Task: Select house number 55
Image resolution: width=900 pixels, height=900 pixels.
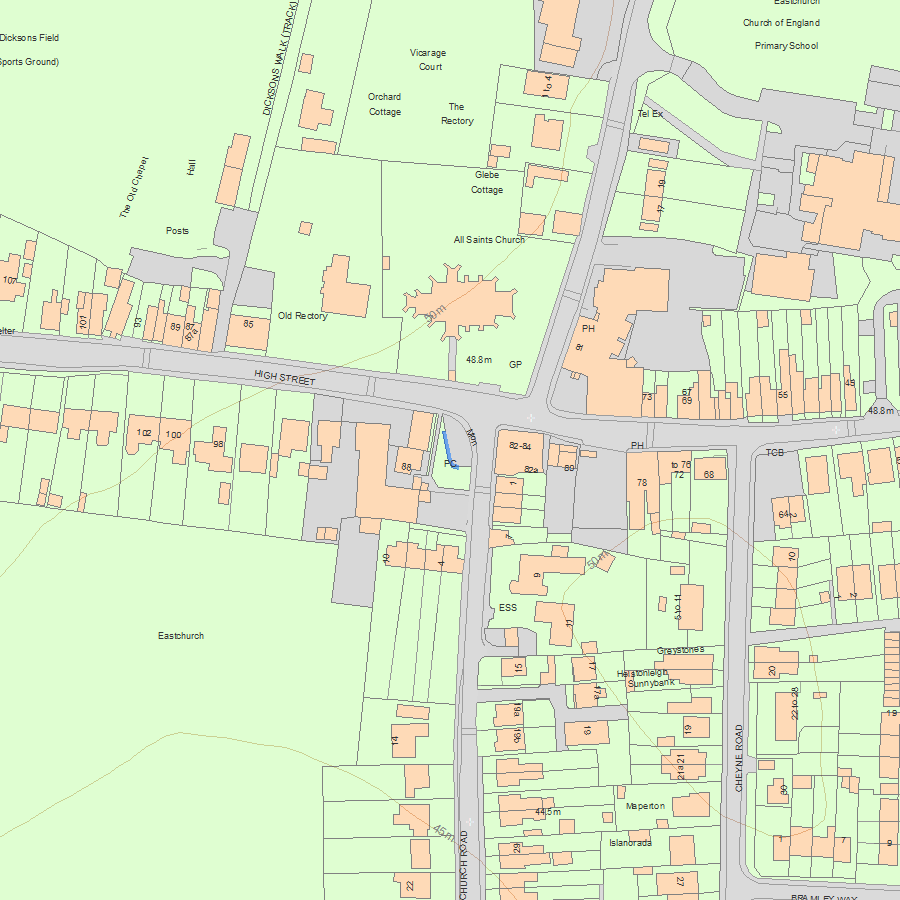Action: coord(783,395)
